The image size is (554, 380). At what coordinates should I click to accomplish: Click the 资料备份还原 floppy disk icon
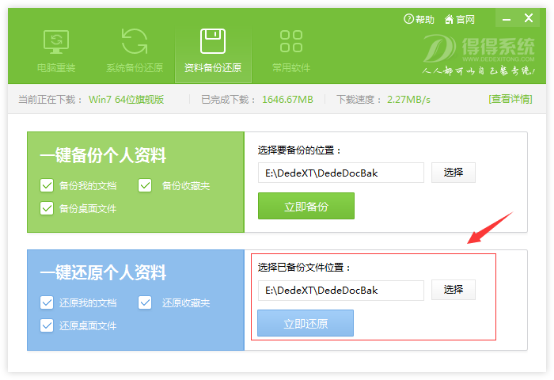(213, 41)
